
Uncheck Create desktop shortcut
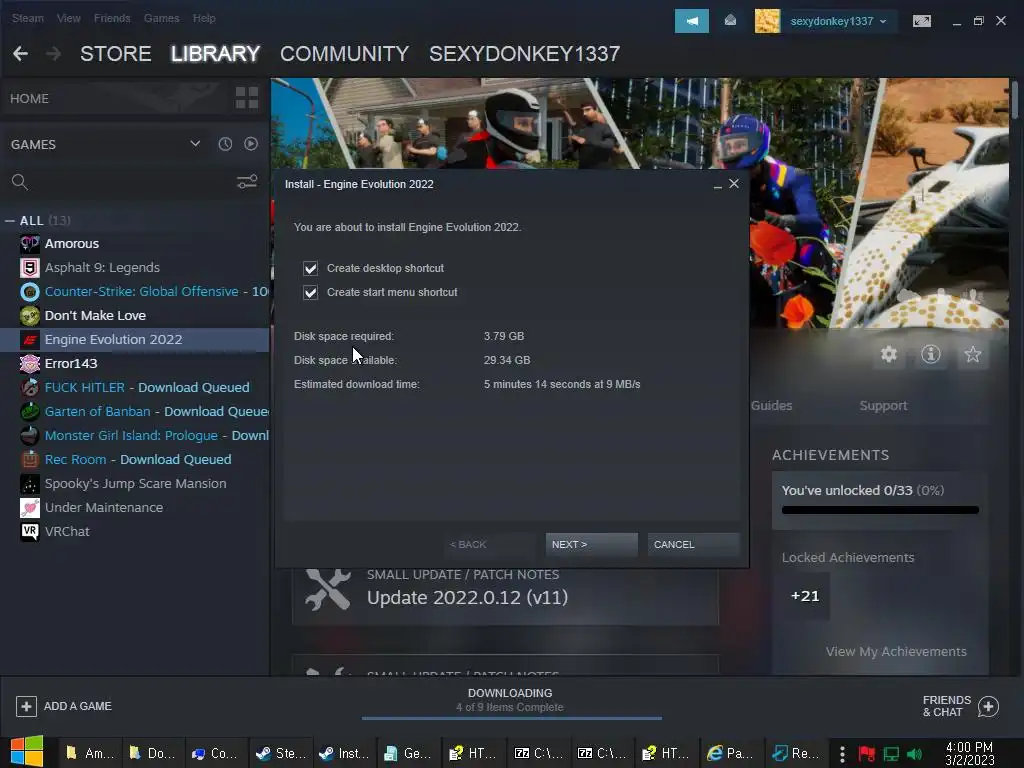310,268
